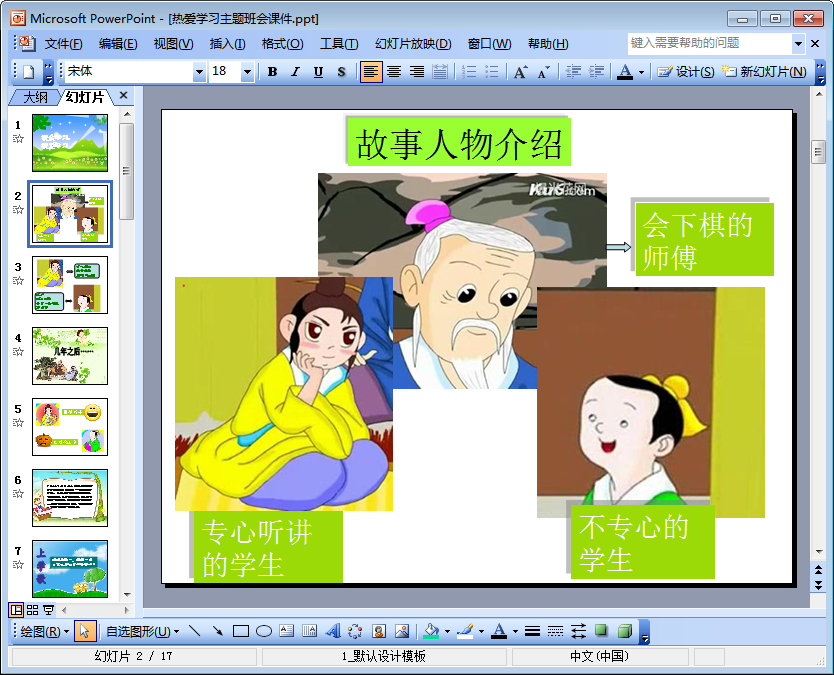Switch to the 大纲 outline tab
The height and width of the screenshot is (675, 834).
35,97
